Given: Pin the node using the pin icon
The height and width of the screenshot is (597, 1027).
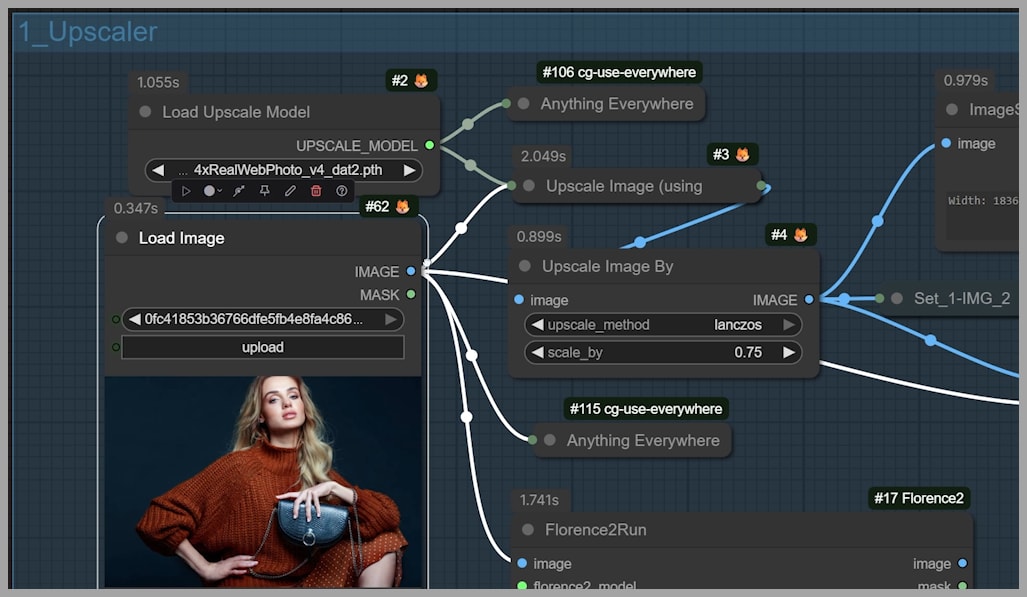Looking at the screenshot, I should (x=265, y=190).
